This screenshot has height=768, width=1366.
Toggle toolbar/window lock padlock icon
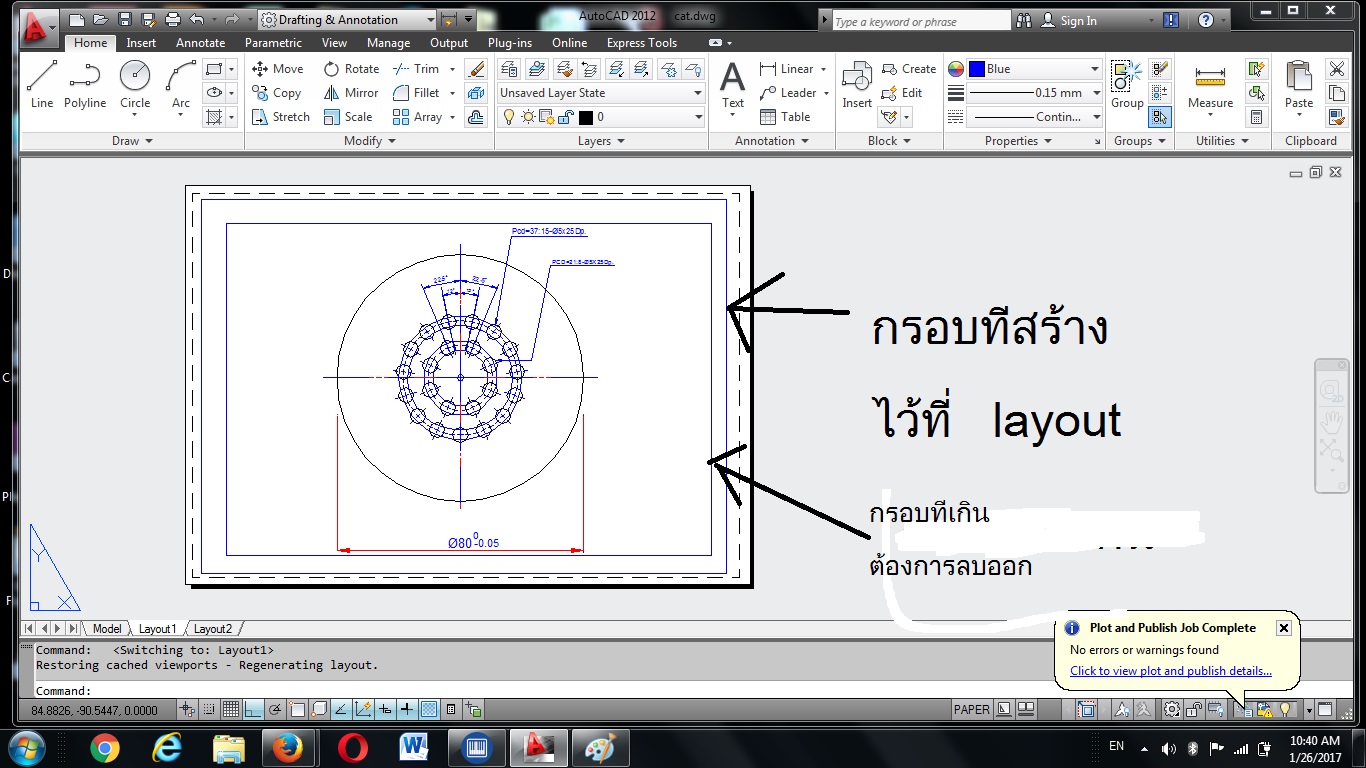pyautogui.click(x=1195, y=710)
